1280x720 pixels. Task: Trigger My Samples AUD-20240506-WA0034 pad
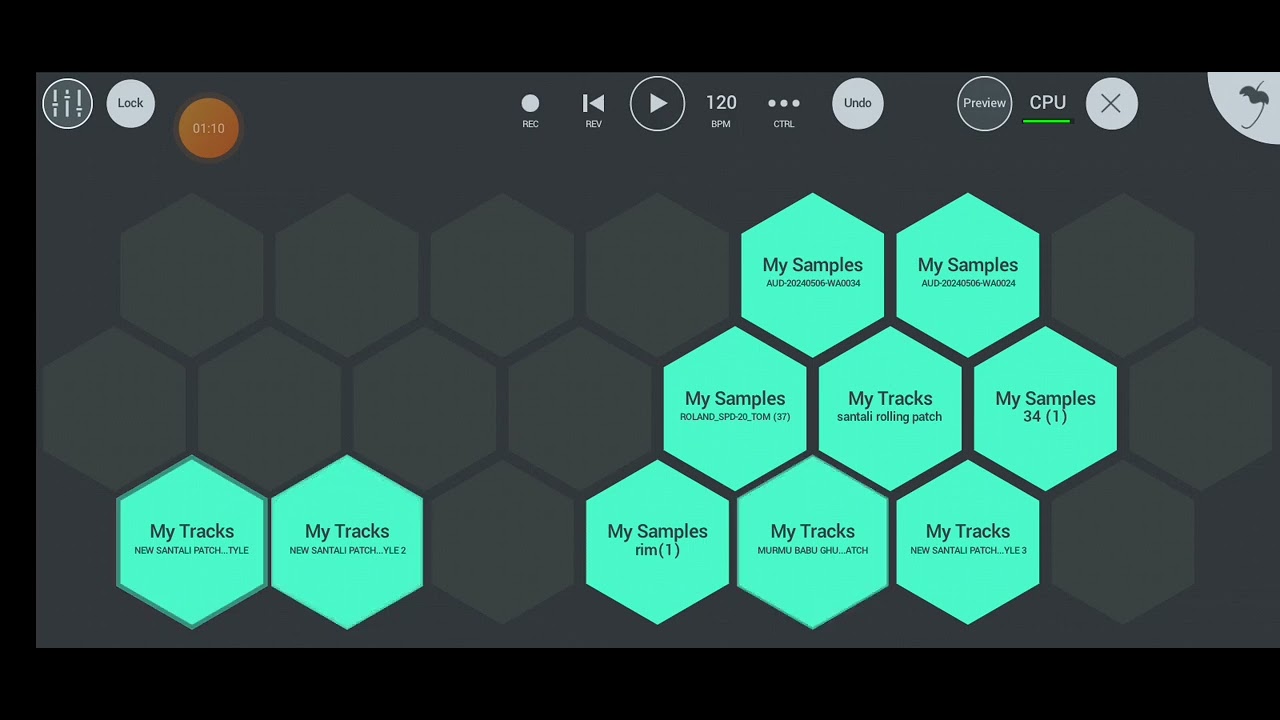pos(813,274)
